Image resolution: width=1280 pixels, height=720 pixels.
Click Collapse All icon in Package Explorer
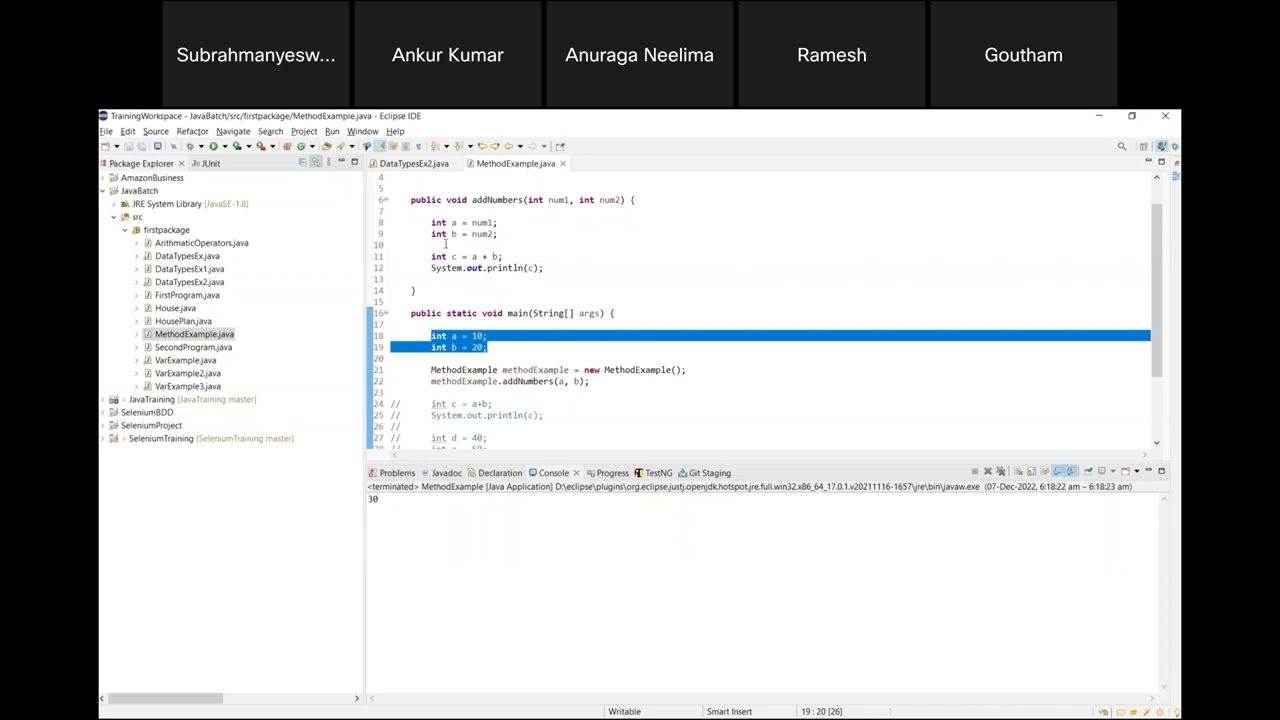[303, 163]
